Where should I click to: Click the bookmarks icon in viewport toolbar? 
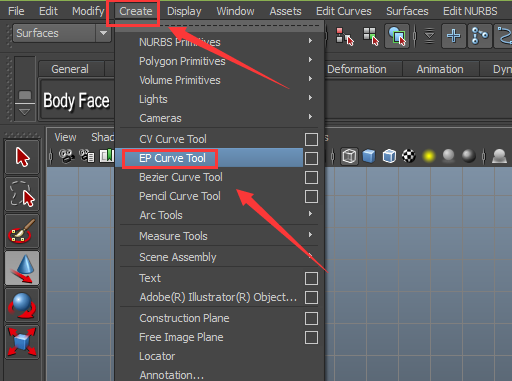107,156
